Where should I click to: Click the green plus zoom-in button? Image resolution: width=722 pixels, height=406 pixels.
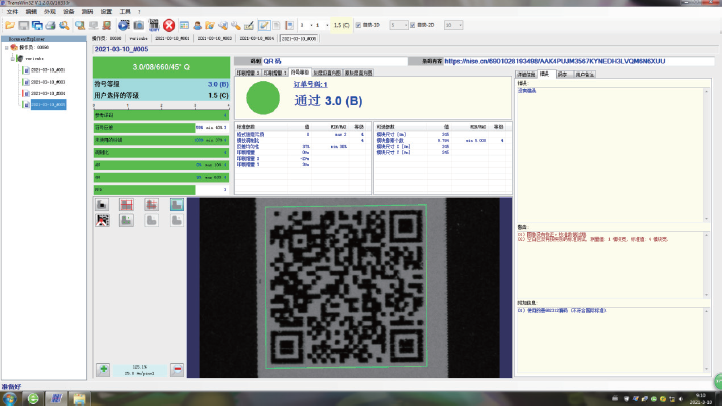click(103, 369)
